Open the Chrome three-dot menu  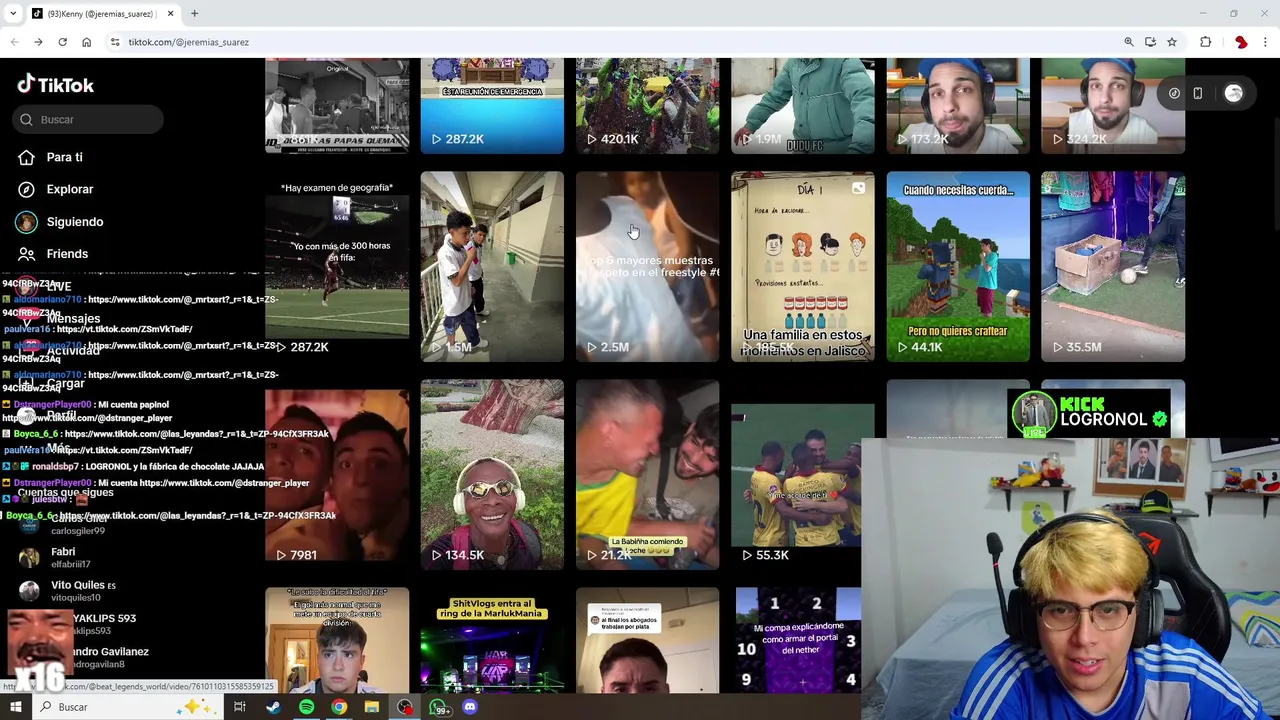coord(1265,42)
